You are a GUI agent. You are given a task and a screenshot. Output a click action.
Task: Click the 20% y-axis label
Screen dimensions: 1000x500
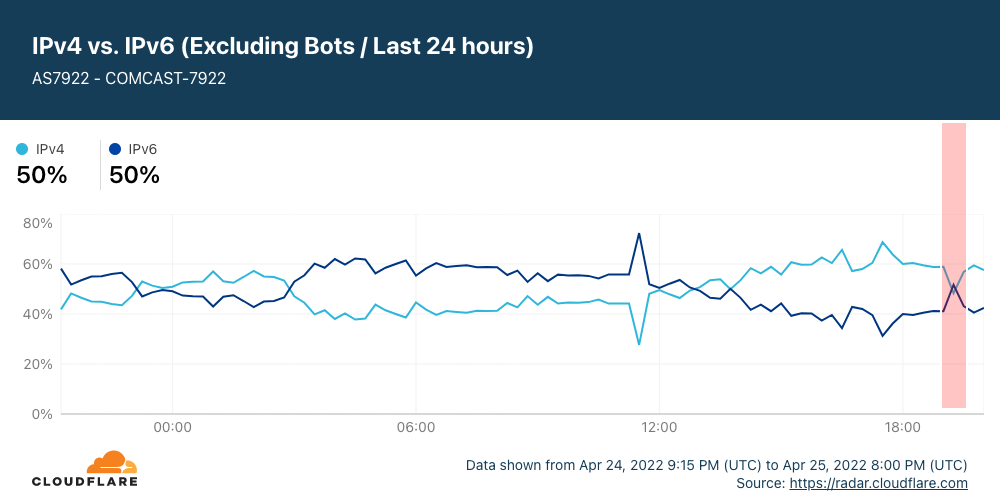click(37, 364)
